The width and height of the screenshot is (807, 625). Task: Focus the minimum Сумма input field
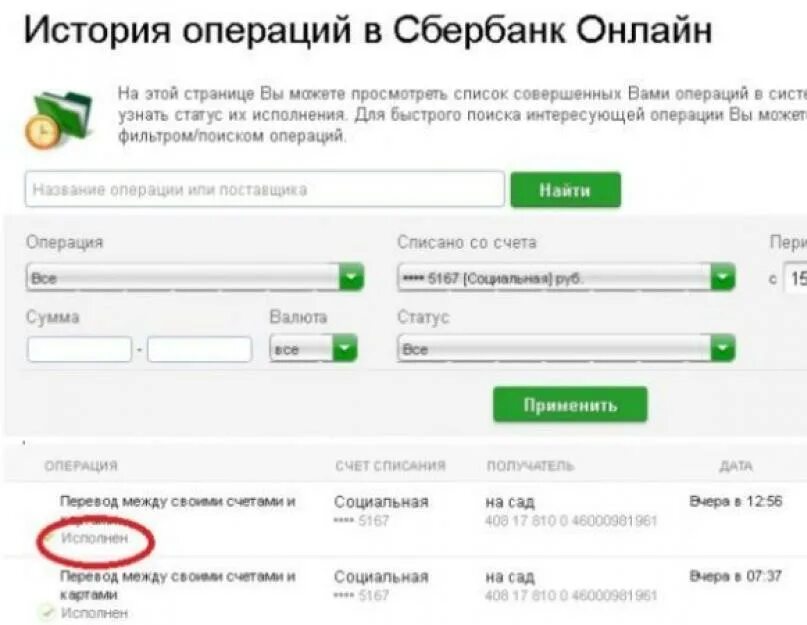[x=79, y=349]
